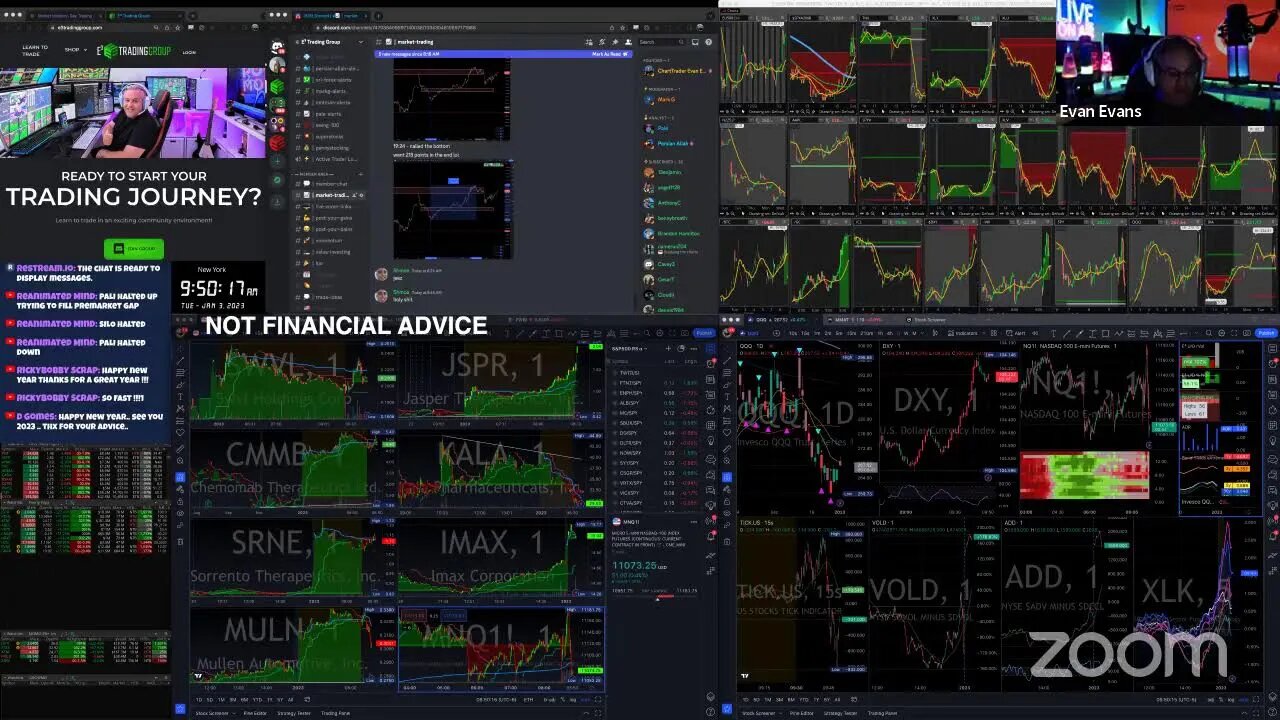Click the trash remove-drawings icon in MULN chart window
This screenshot has width=1280, height=720.
click(180, 541)
